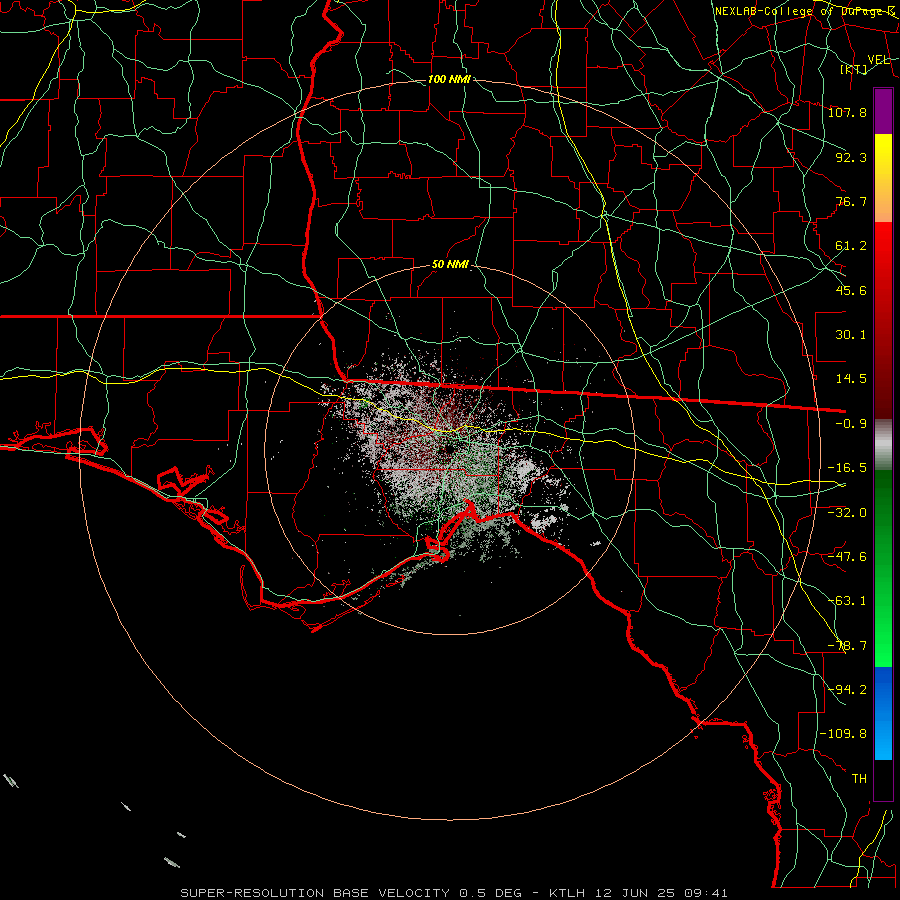Image resolution: width=900 pixels, height=900 pixels.
Task: Click the -109.8 velocity scale value
Action: [843, 734]
